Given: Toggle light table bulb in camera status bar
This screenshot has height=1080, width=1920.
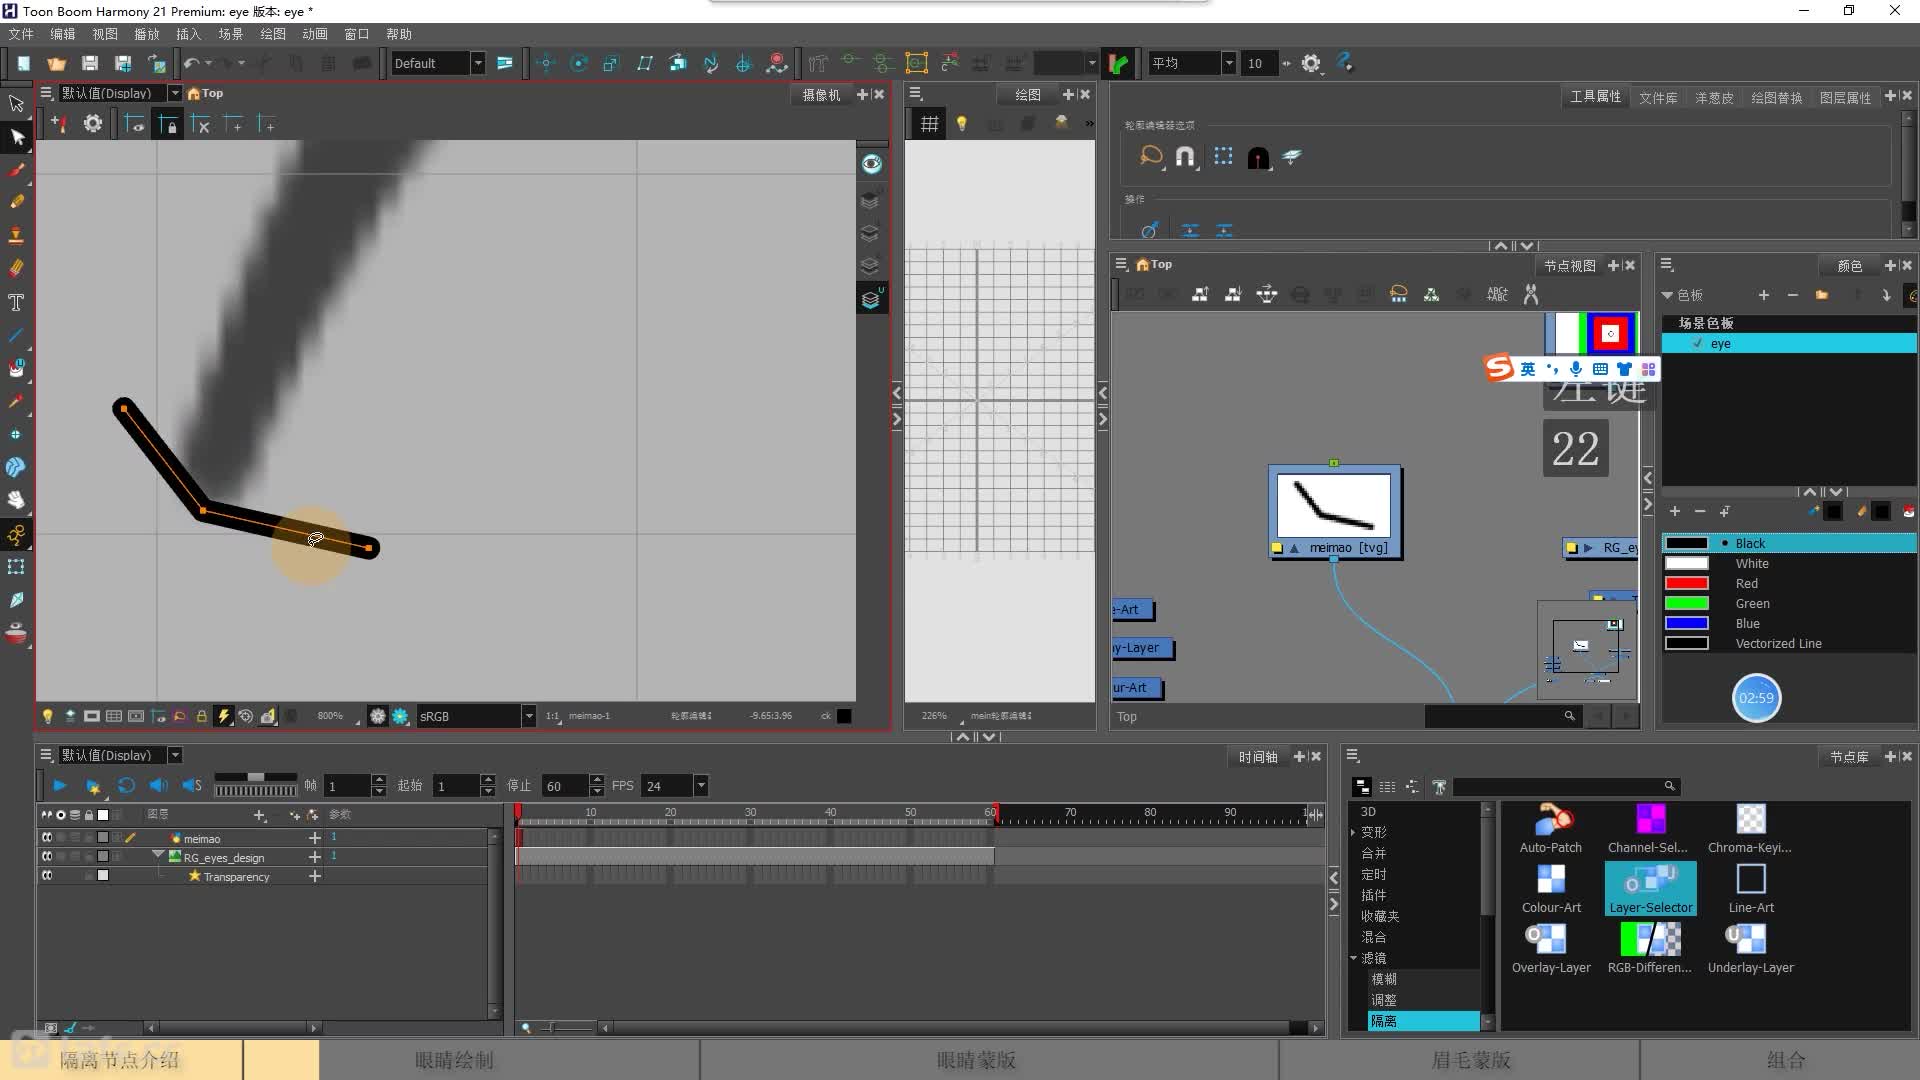Looking at the screenshot, I should 47,716.
